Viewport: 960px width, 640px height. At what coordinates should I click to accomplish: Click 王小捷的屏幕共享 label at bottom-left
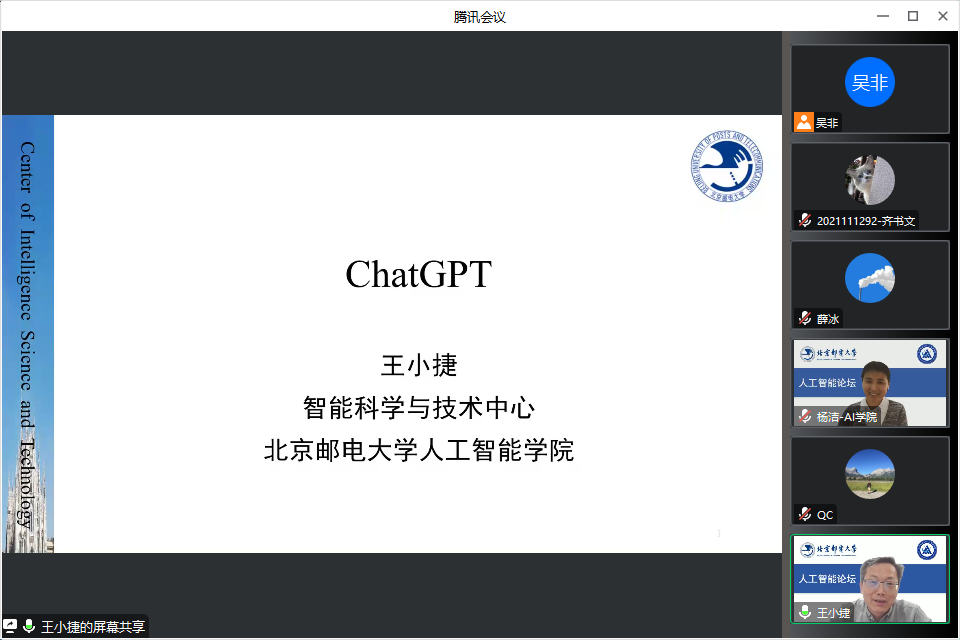point(93,627)
